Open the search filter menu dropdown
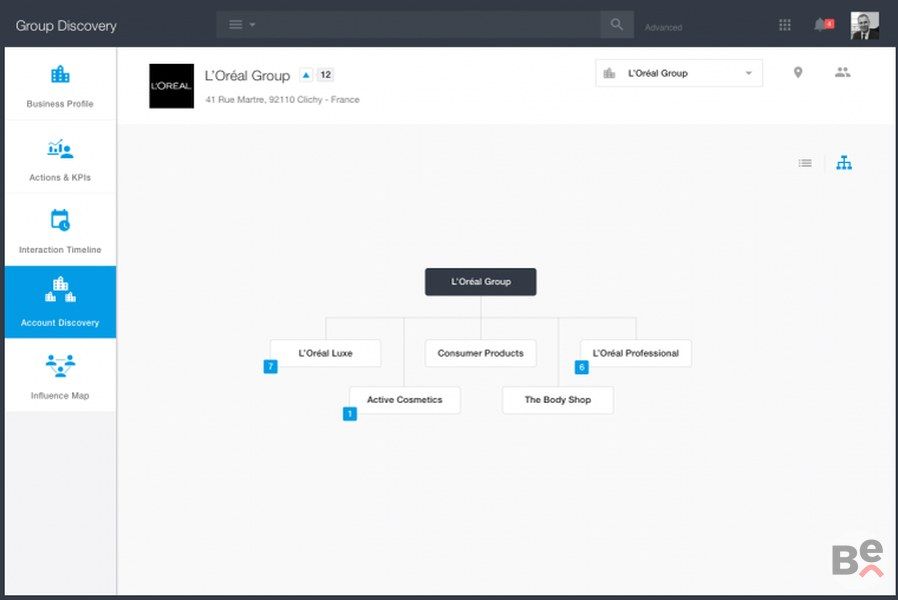This screenshot has width=898, height=600. (x=242, y=25)
